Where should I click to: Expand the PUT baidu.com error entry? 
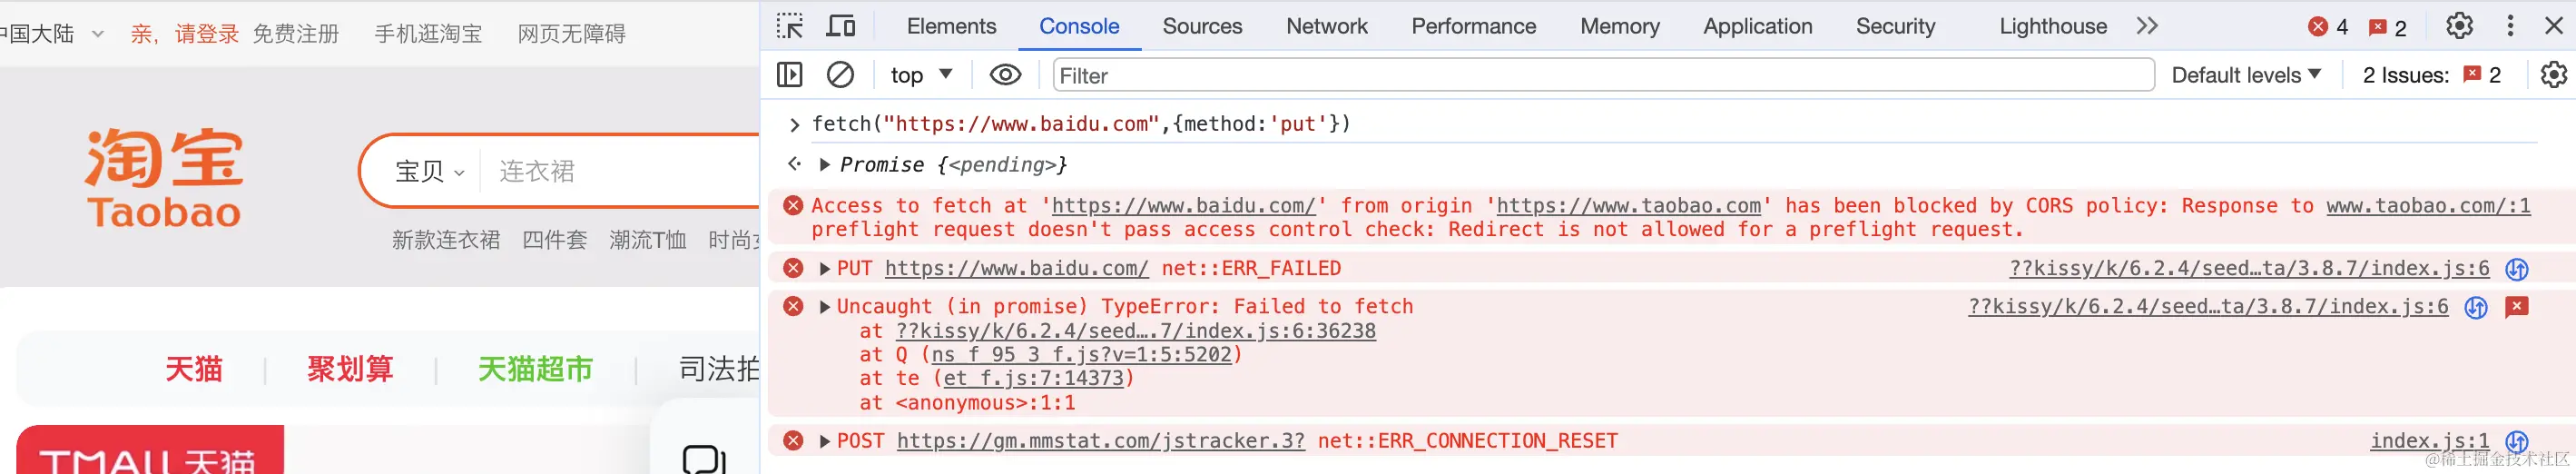(825, 269)
